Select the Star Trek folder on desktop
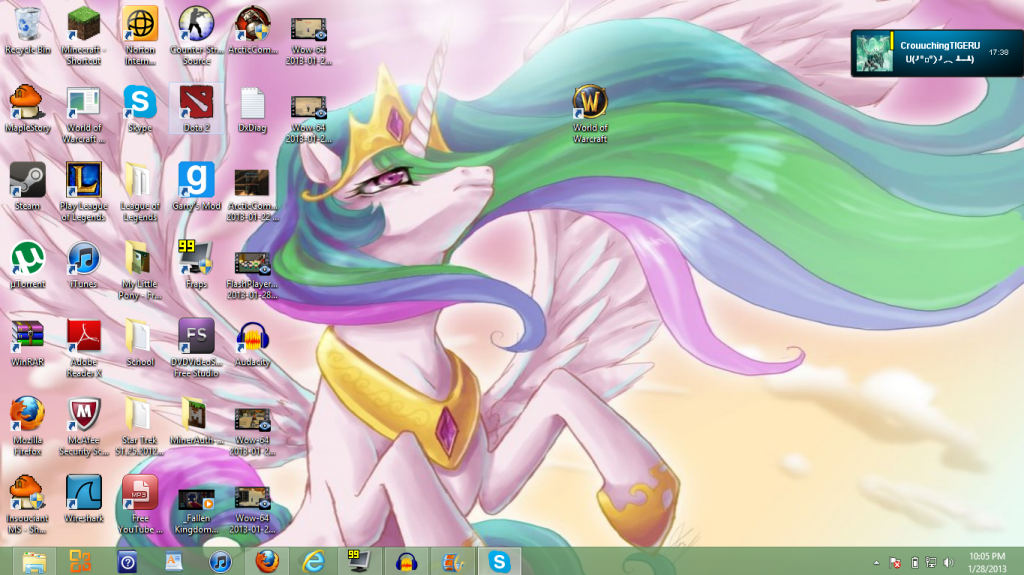Viewport: 1024px width, 575px height. click(x=140, y=426)
